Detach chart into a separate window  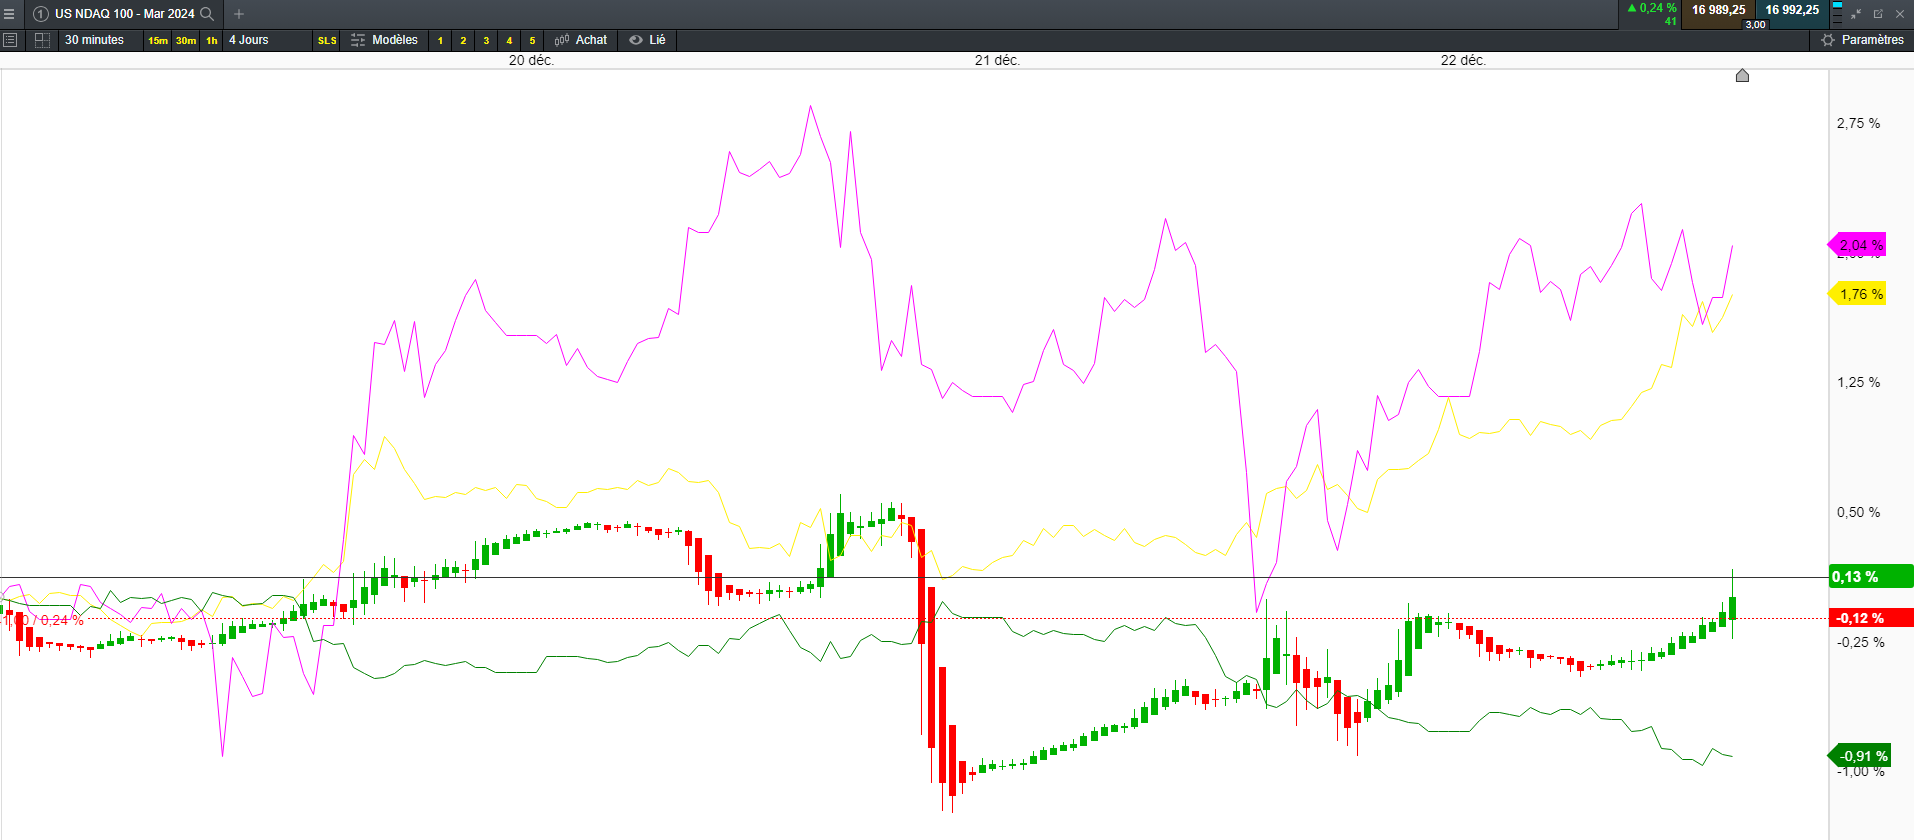(1878, 14)
